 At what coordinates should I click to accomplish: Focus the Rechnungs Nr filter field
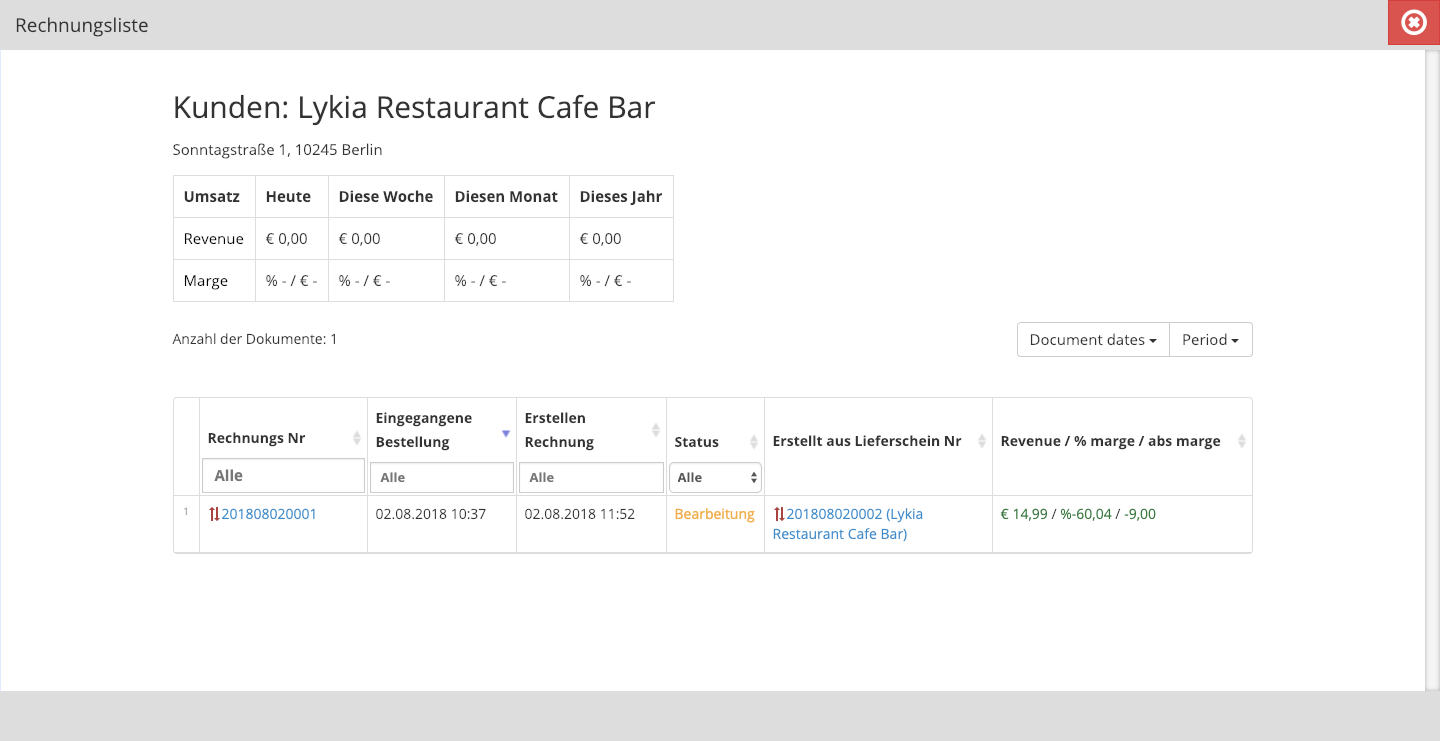[x=283, y=476]
